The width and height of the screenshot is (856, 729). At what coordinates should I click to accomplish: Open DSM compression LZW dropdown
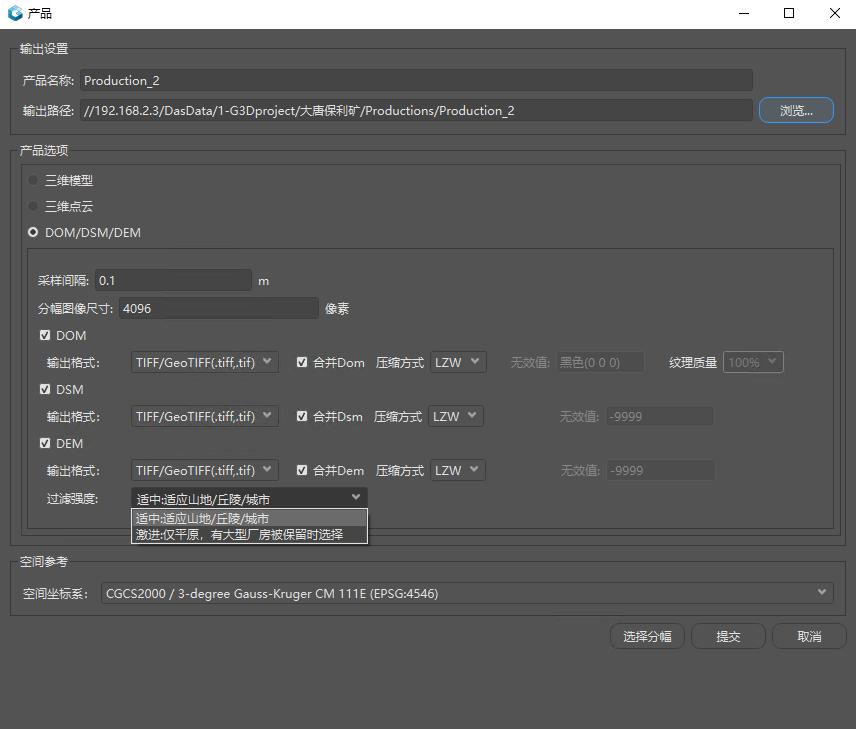pos(456,416)
